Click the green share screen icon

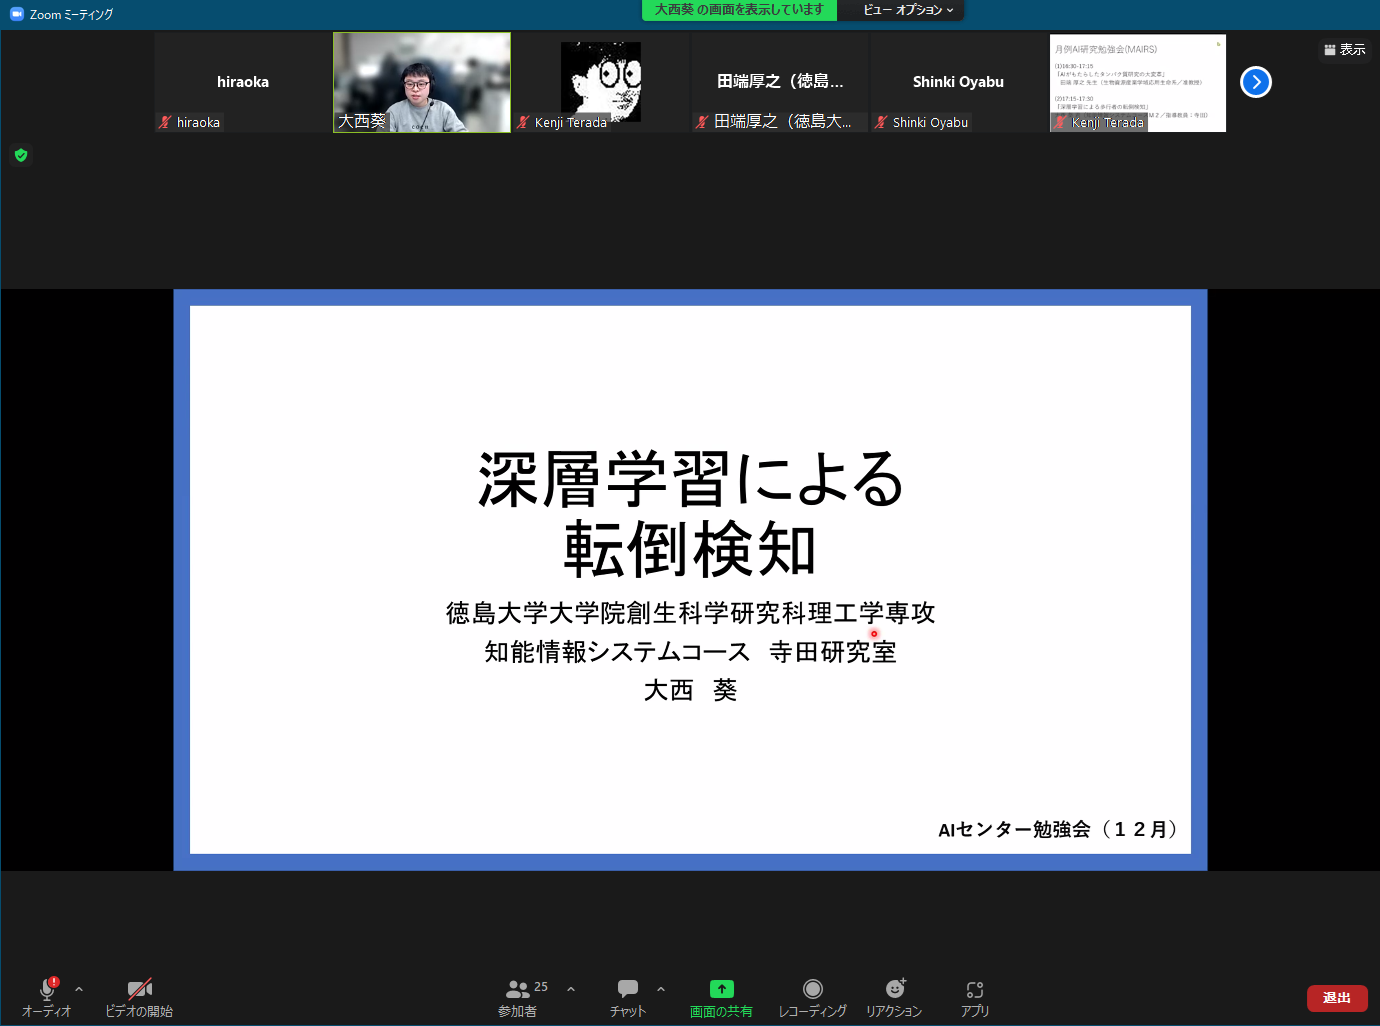pyautogui.click(x=721, y=989)
